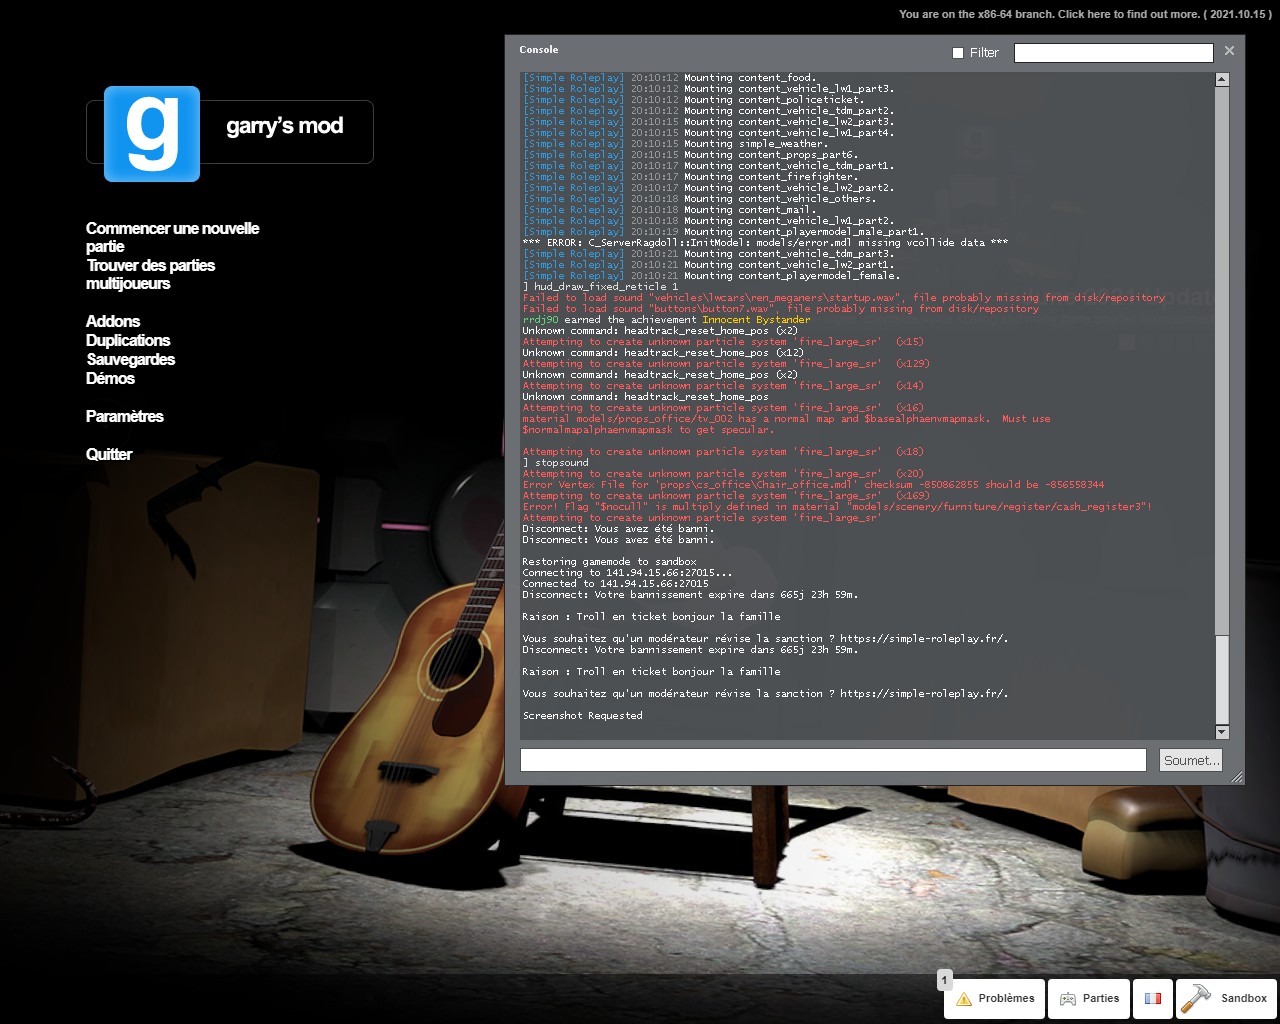Click 'Connecting to 141.94.15.66:27015...' line

[x=627, y=573]
